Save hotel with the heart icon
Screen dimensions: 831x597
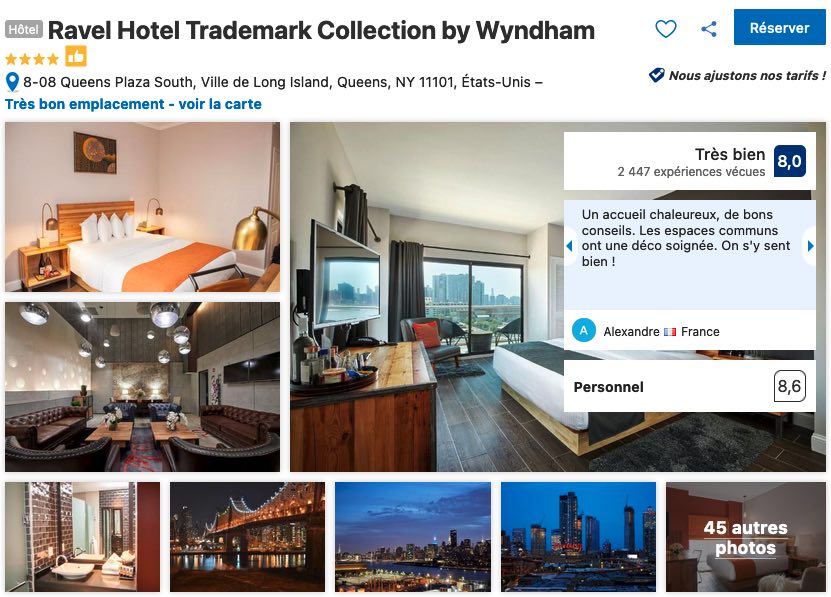click(666, 28)
